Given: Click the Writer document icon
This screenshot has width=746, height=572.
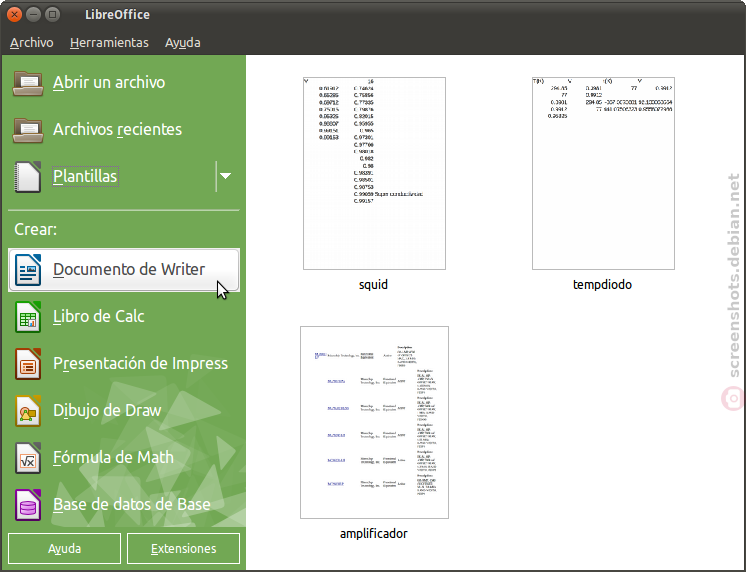Looking at the screenshot, I should [x=28, y=270].
